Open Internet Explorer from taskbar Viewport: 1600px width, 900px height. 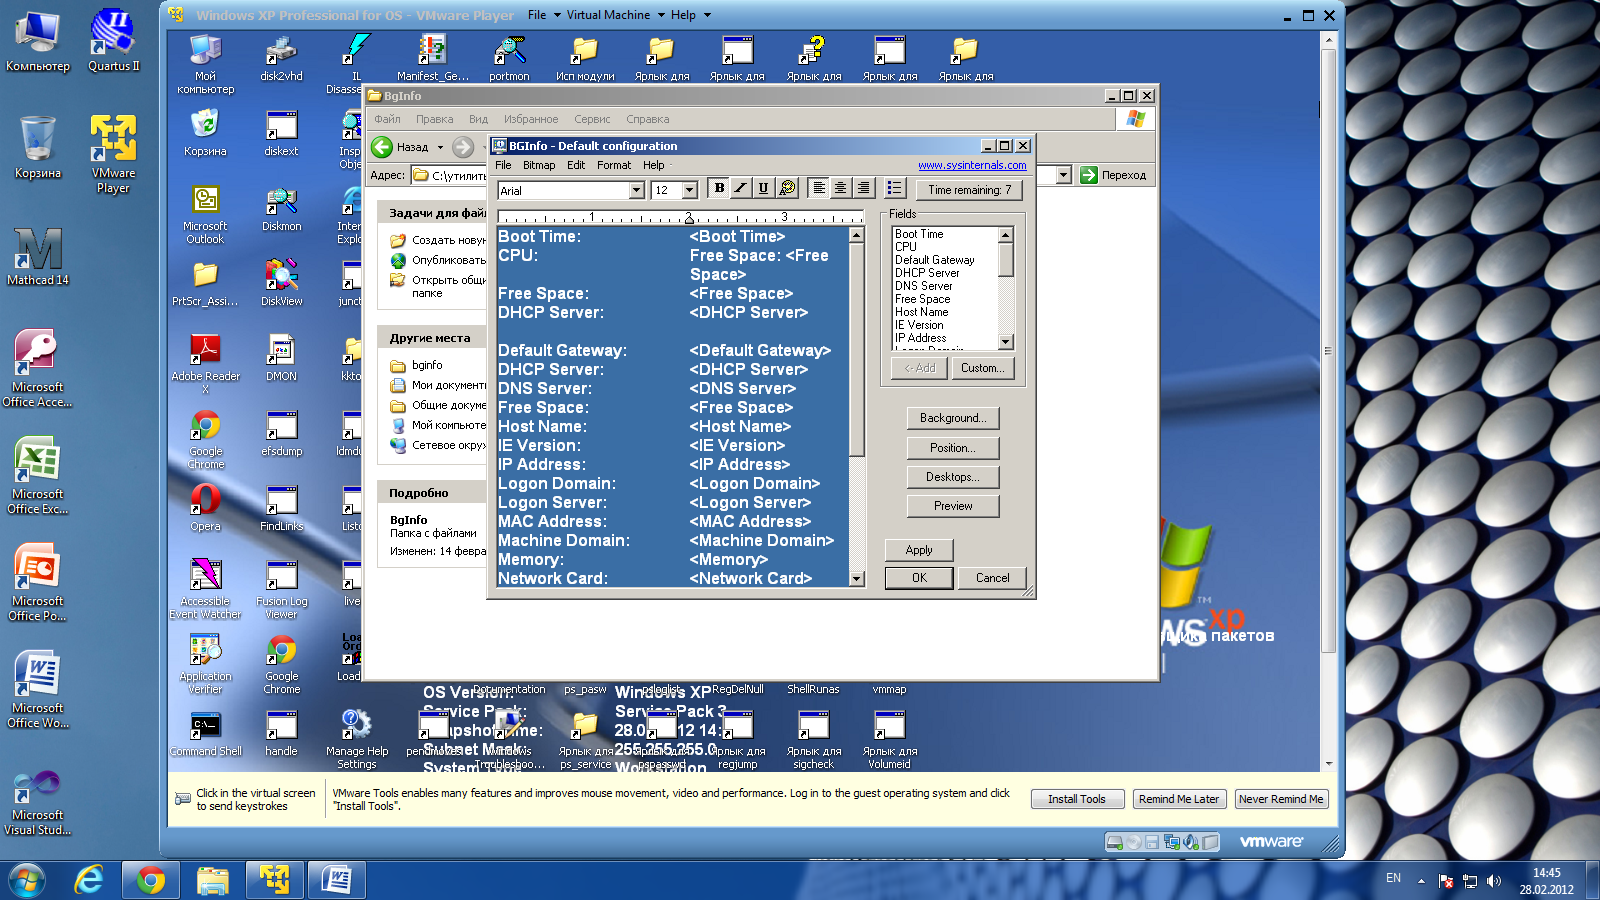tap(89, 880)
